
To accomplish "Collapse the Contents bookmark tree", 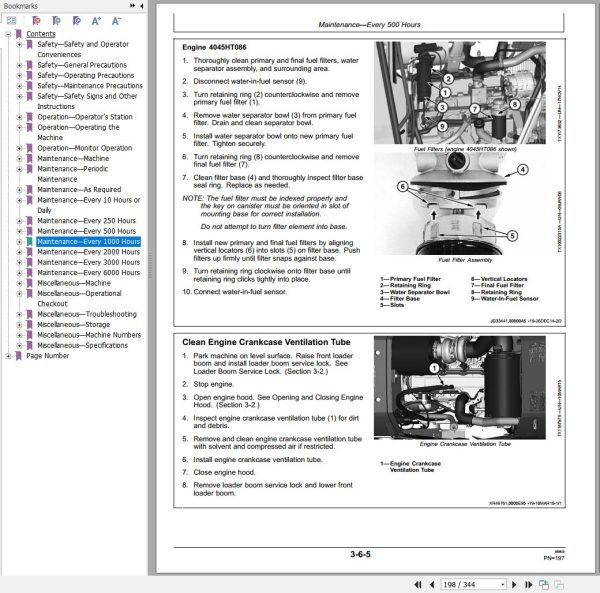I will tap(8, 34).
